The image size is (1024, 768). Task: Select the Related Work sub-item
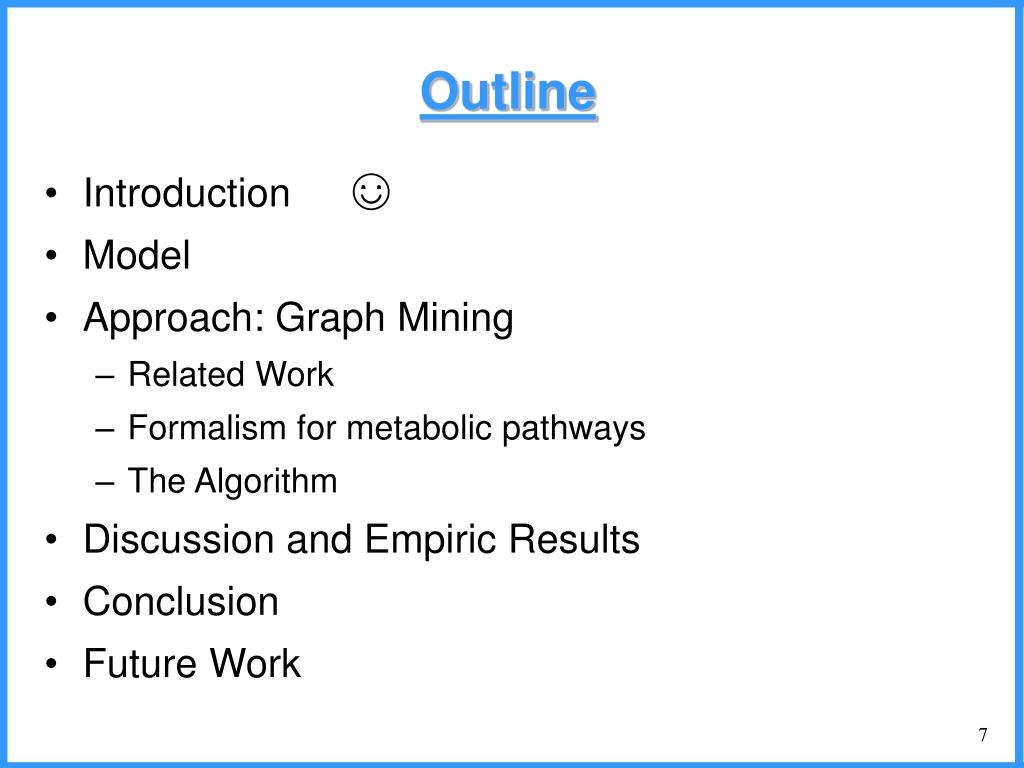[231, 374]
